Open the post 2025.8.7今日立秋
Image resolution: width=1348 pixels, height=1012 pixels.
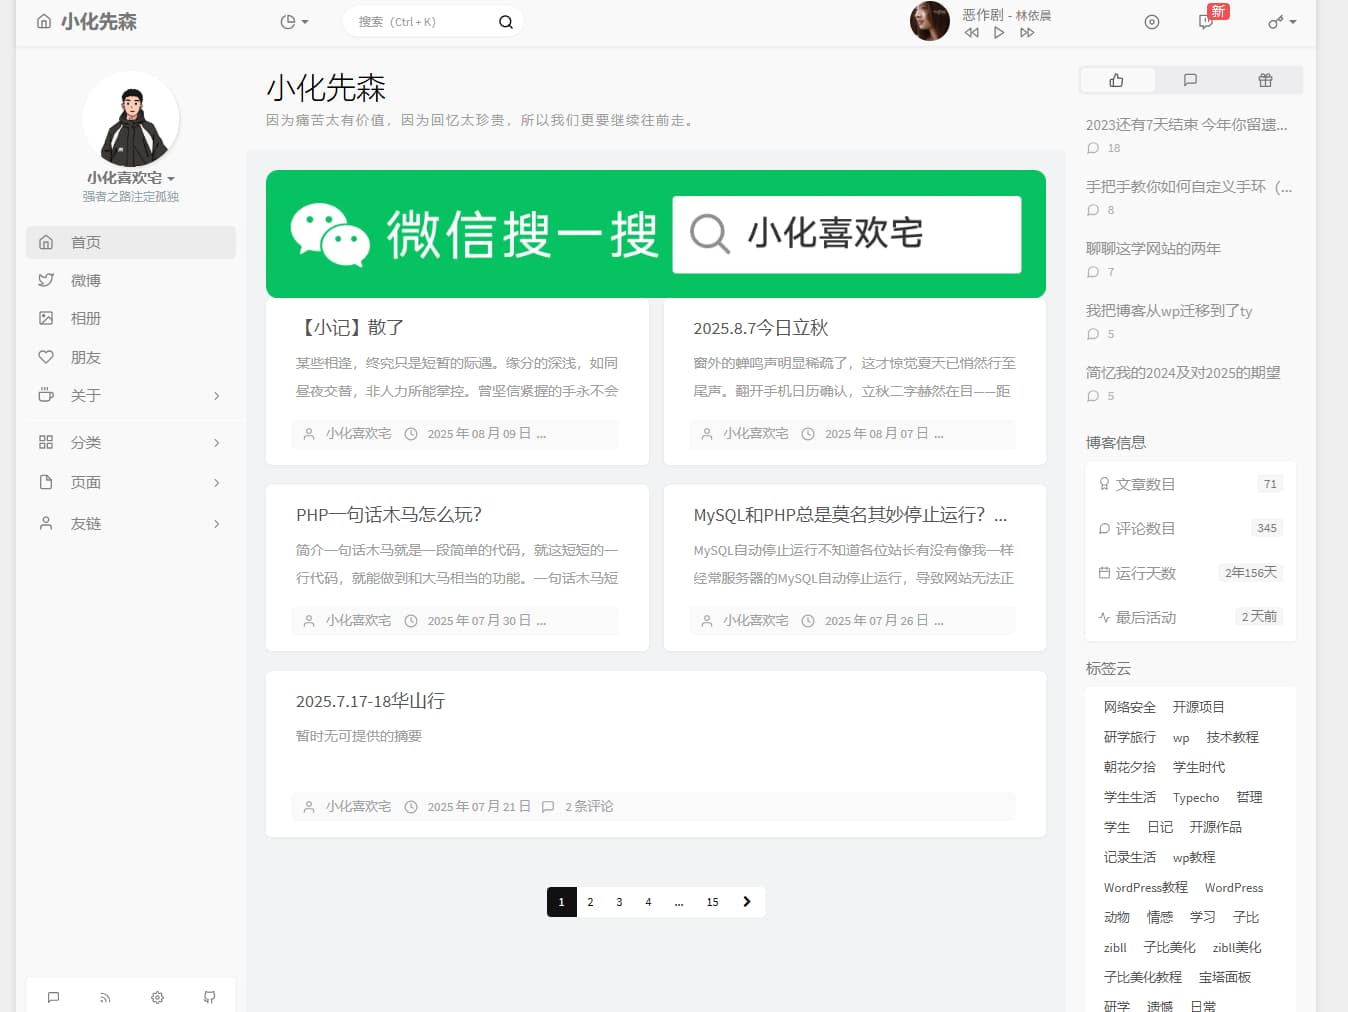coord(758,327)
